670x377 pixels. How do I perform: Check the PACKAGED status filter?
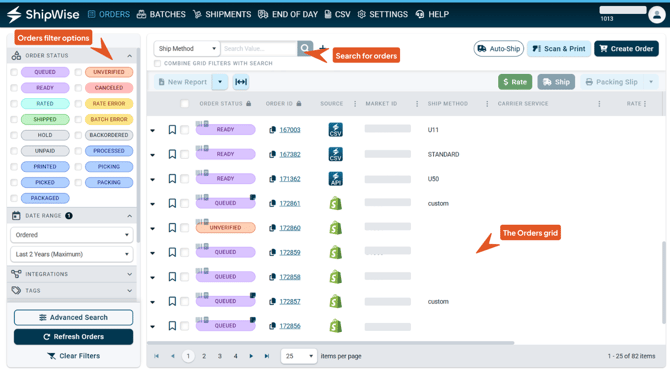click(14, 198)
